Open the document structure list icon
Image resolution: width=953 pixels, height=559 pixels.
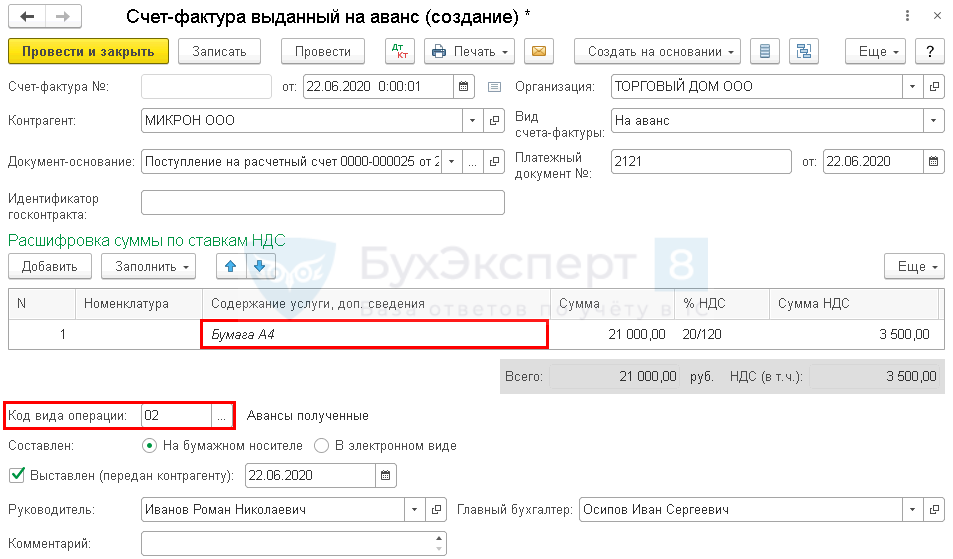tap(765, 52)
